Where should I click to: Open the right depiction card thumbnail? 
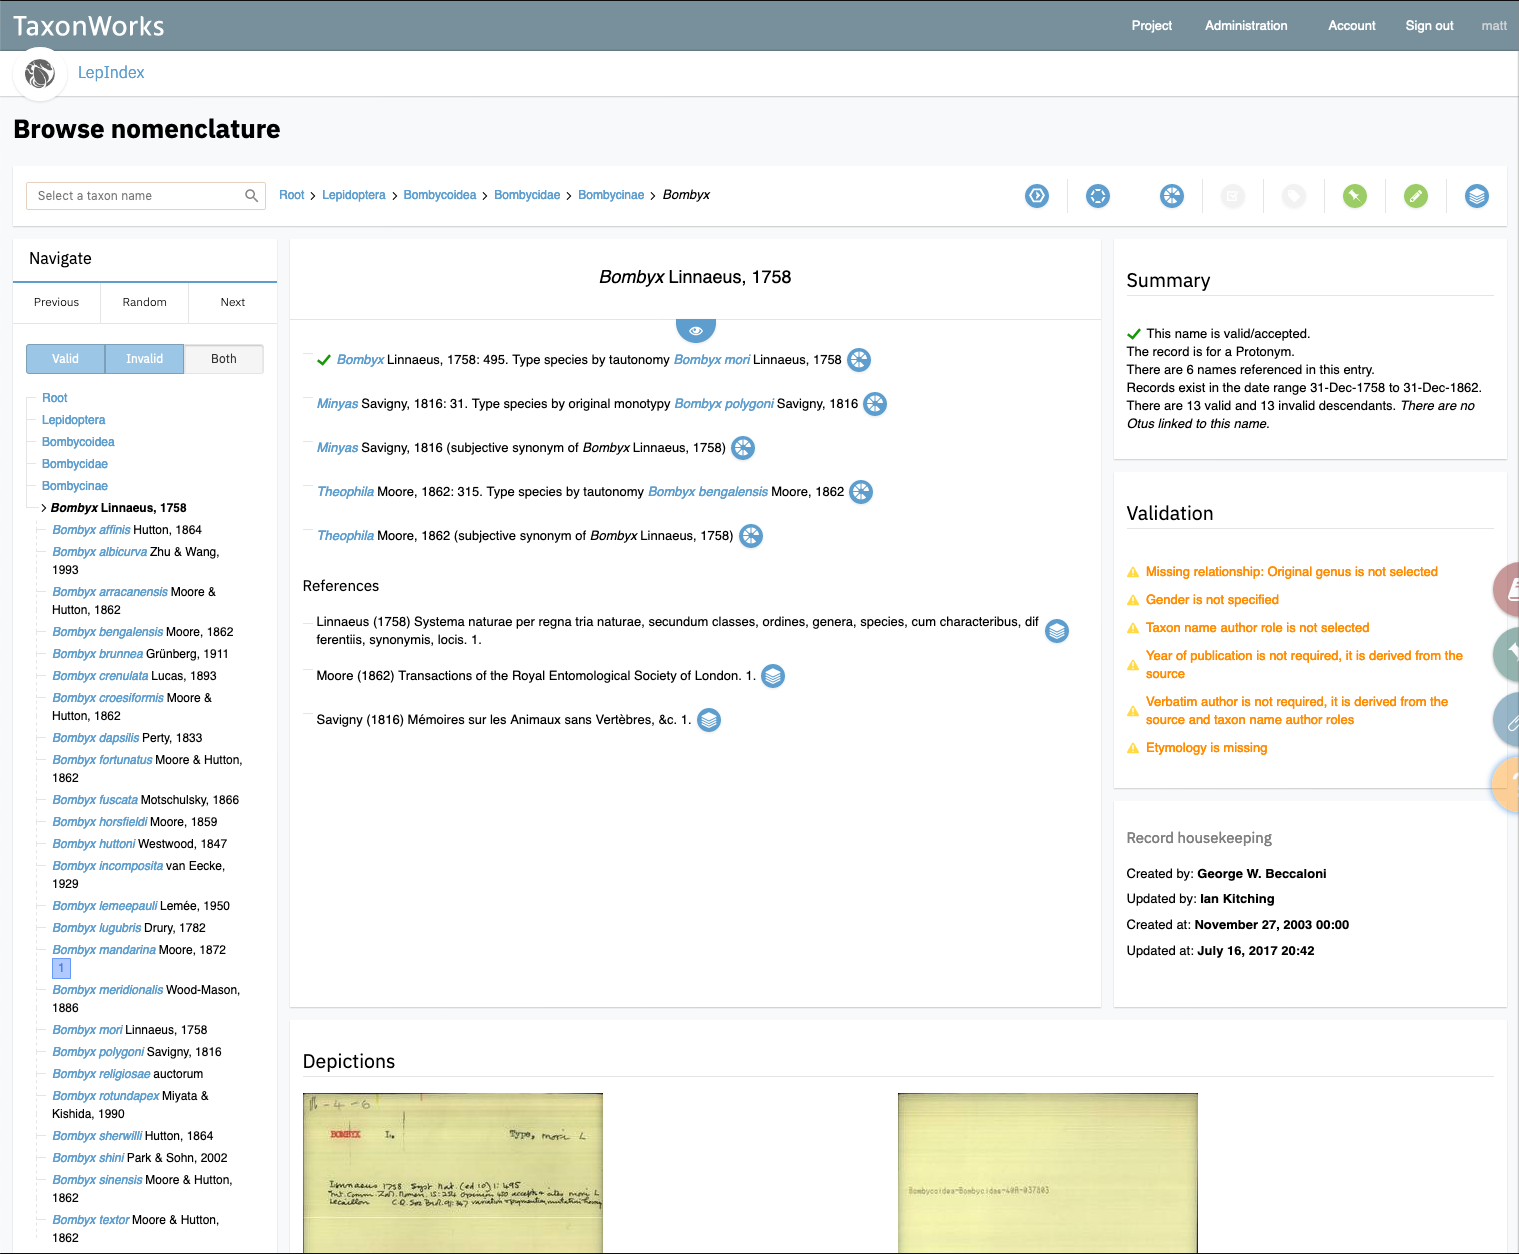[1048, 1173]
